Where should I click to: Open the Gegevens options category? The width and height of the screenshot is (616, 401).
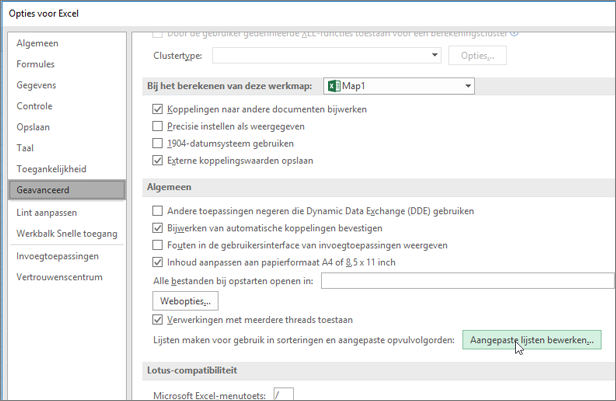pos(36,85)
